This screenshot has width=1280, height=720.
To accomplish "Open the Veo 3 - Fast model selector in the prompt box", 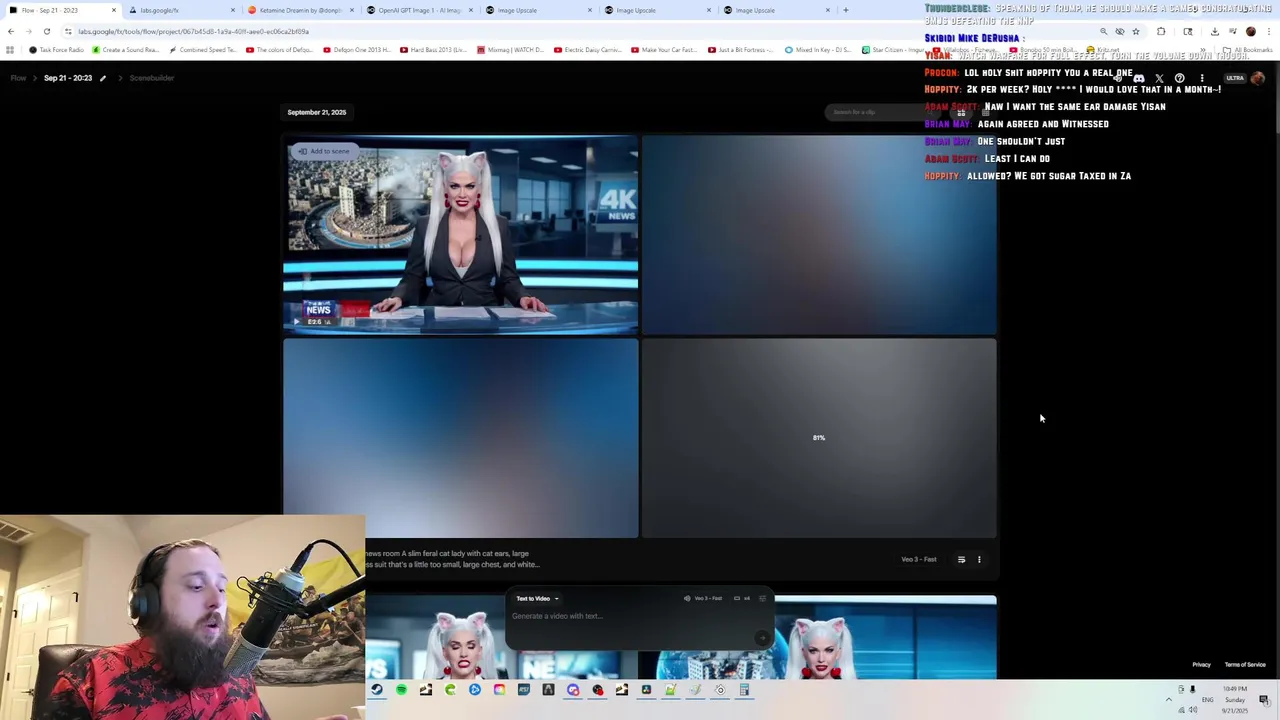I will [x=703, y=598].
